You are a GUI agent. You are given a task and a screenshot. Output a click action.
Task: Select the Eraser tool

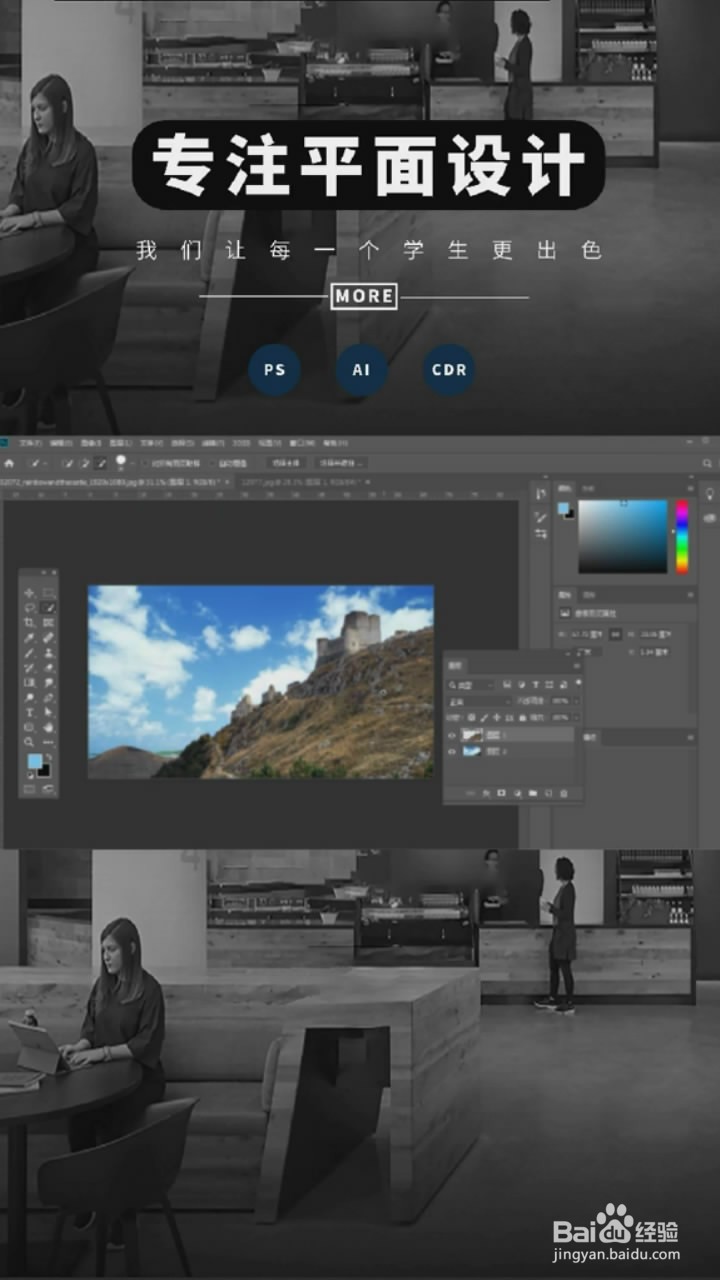[x=49, y=668]
